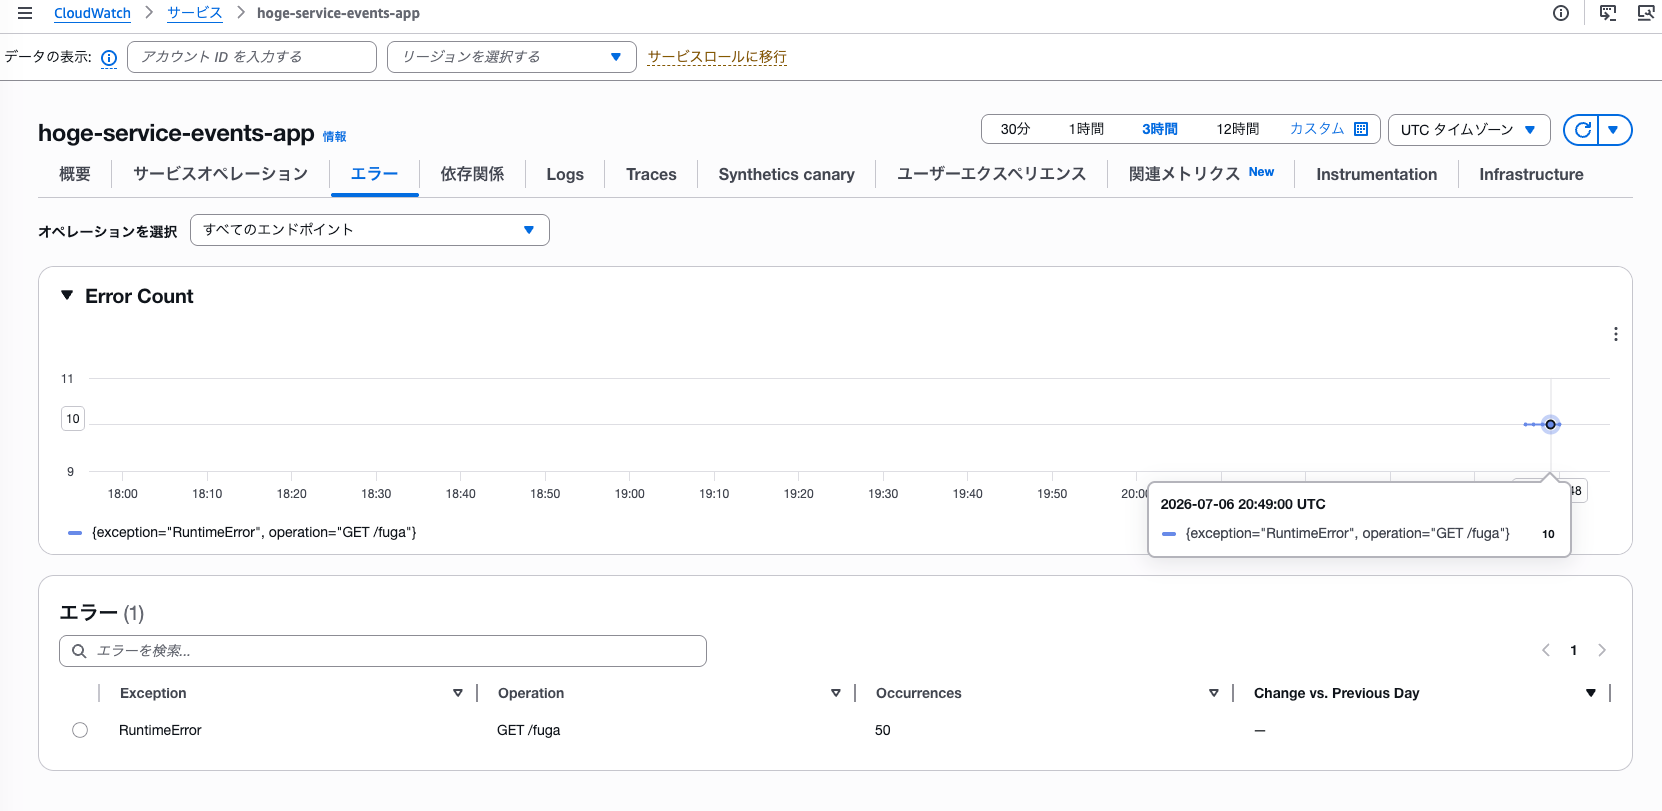This screenshot has width=1662, height=811.
Task: Go to previous errors page
Action: pyautogui.click(x=1546, y=650)
